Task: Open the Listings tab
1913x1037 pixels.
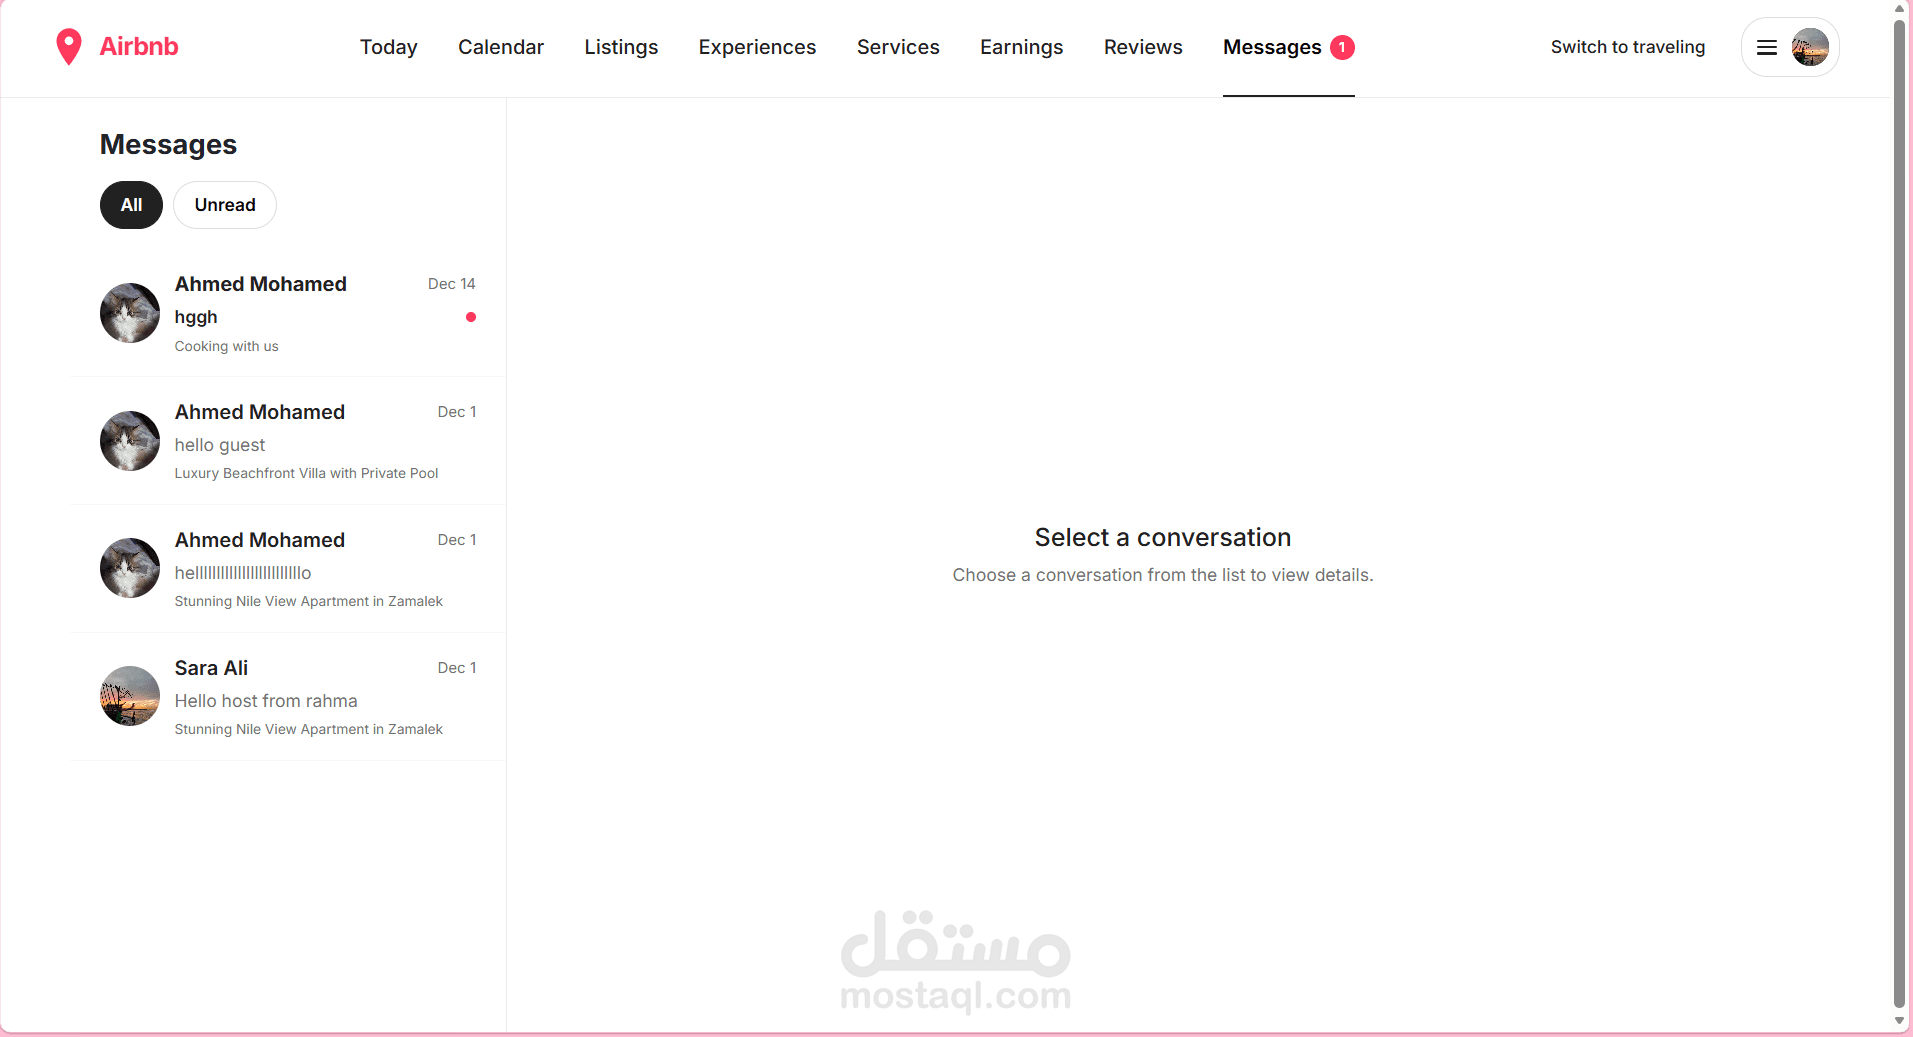Action: pos(621,47)
